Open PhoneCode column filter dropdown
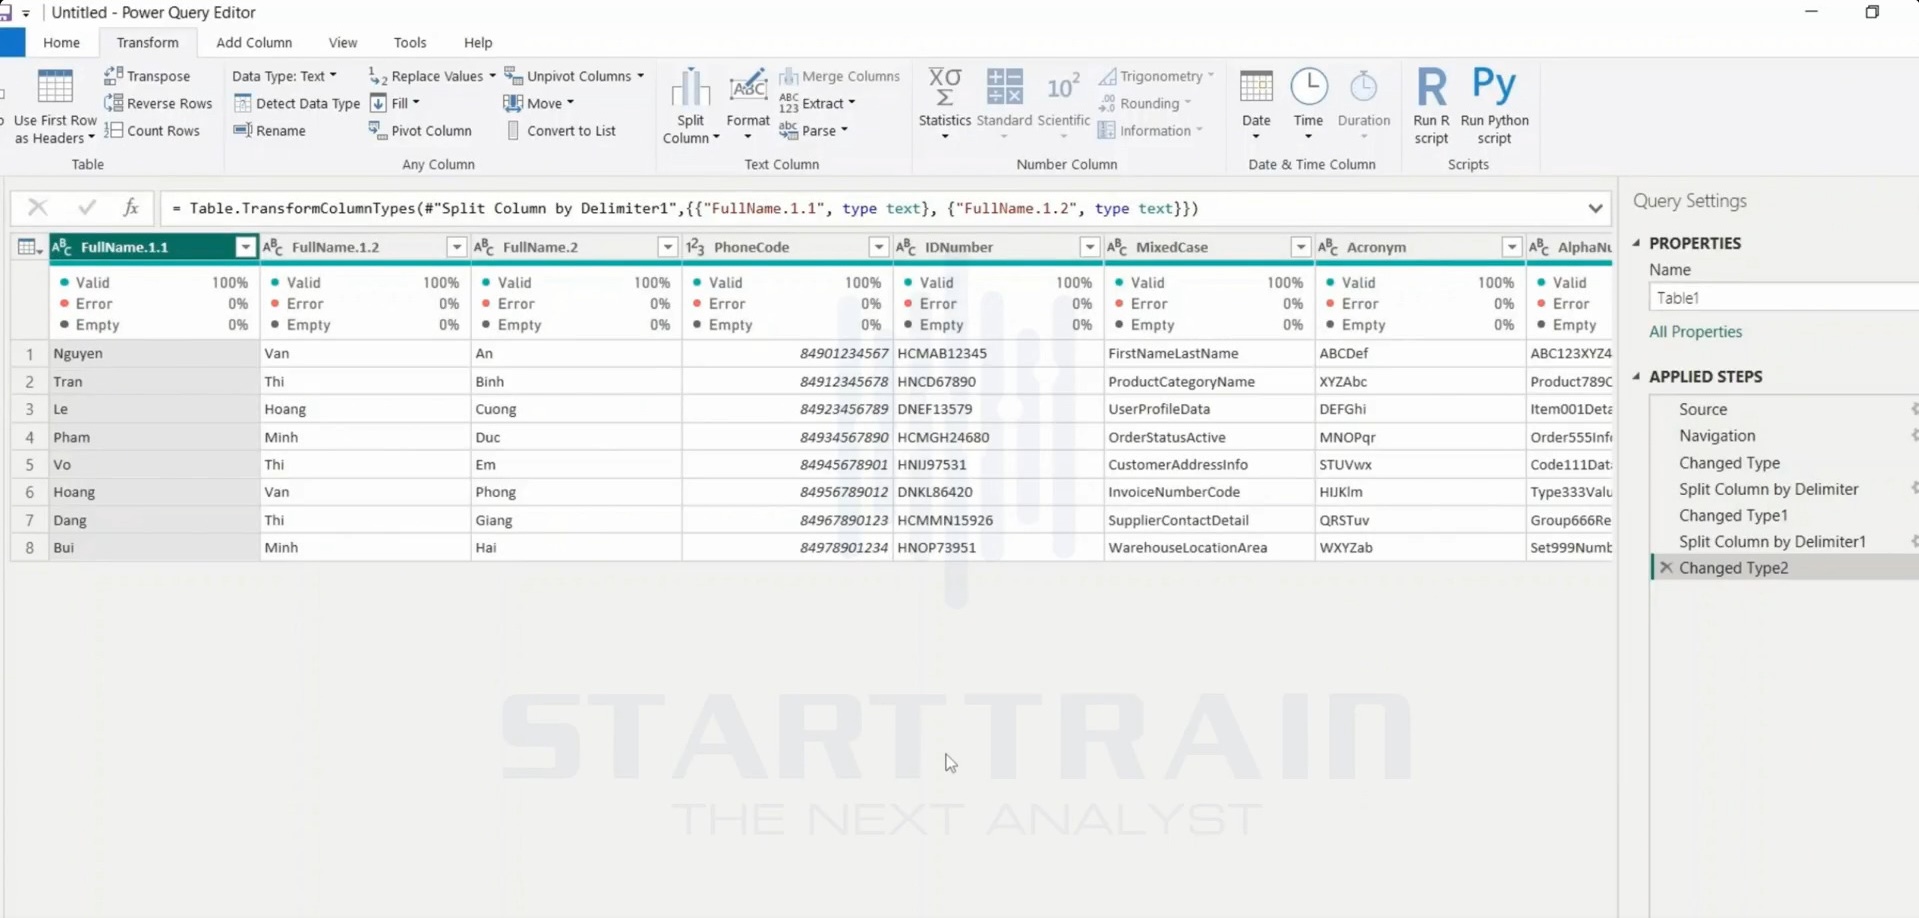 coord(878,247)
